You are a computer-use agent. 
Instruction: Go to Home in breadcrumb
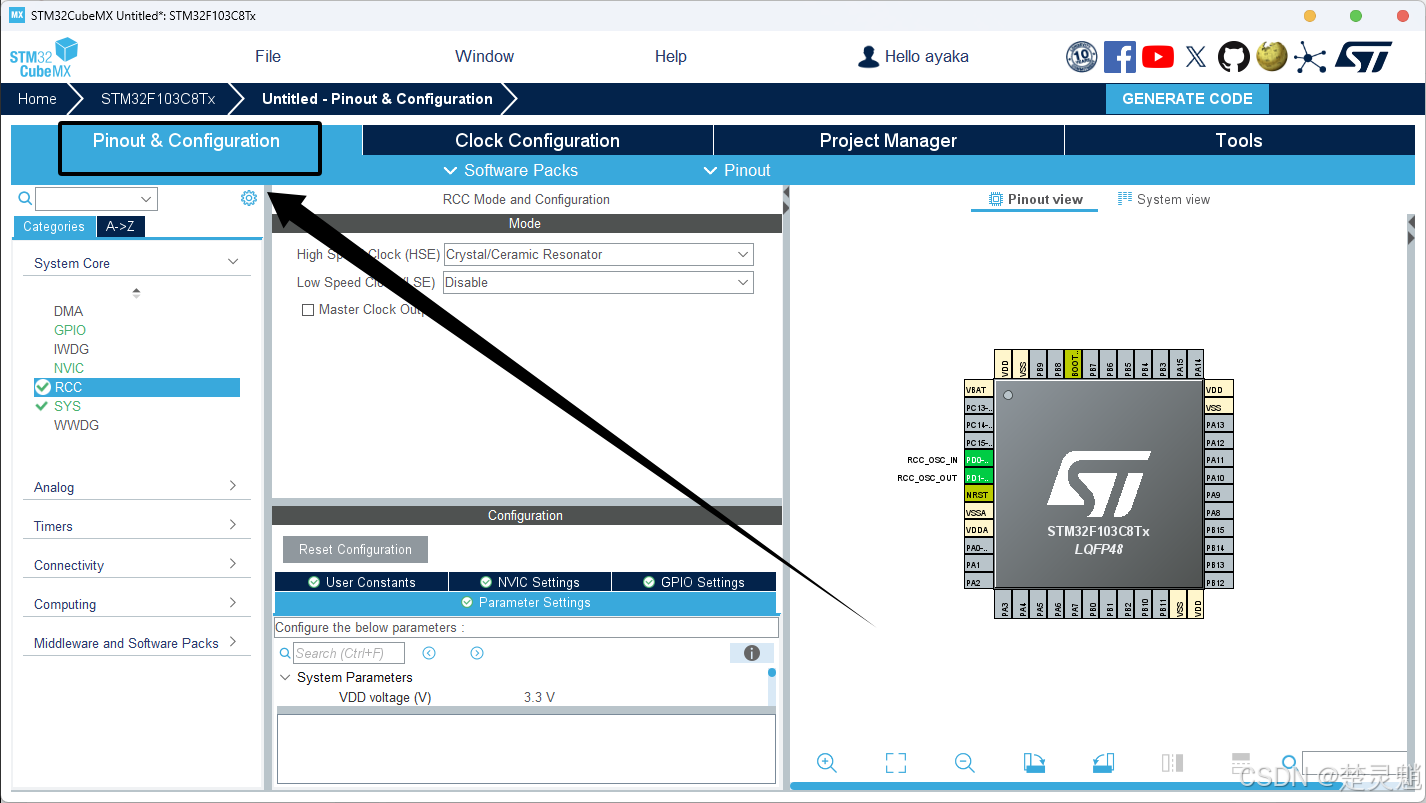37,99
